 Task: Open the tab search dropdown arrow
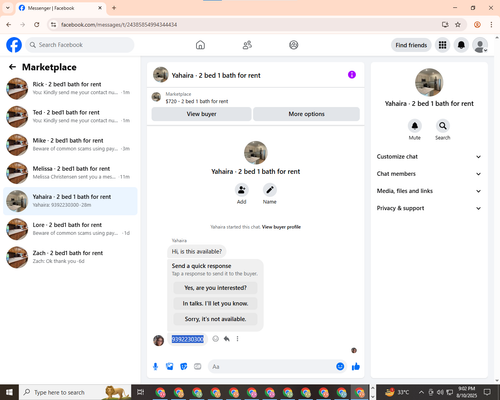point(8,8)
